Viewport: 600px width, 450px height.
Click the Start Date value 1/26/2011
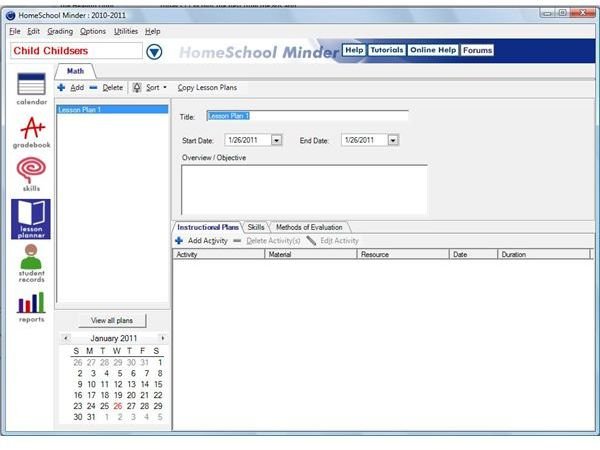tap(243, 140)
